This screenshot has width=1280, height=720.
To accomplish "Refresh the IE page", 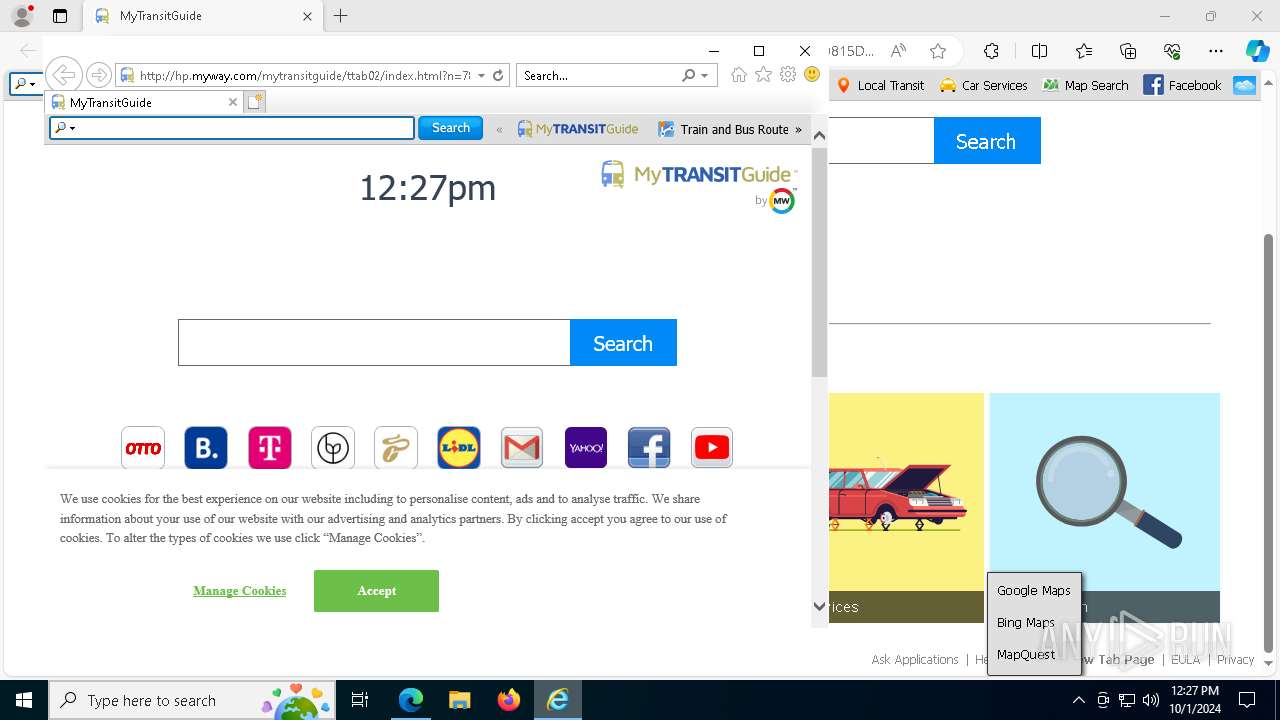I will click(x=498, y=75).
